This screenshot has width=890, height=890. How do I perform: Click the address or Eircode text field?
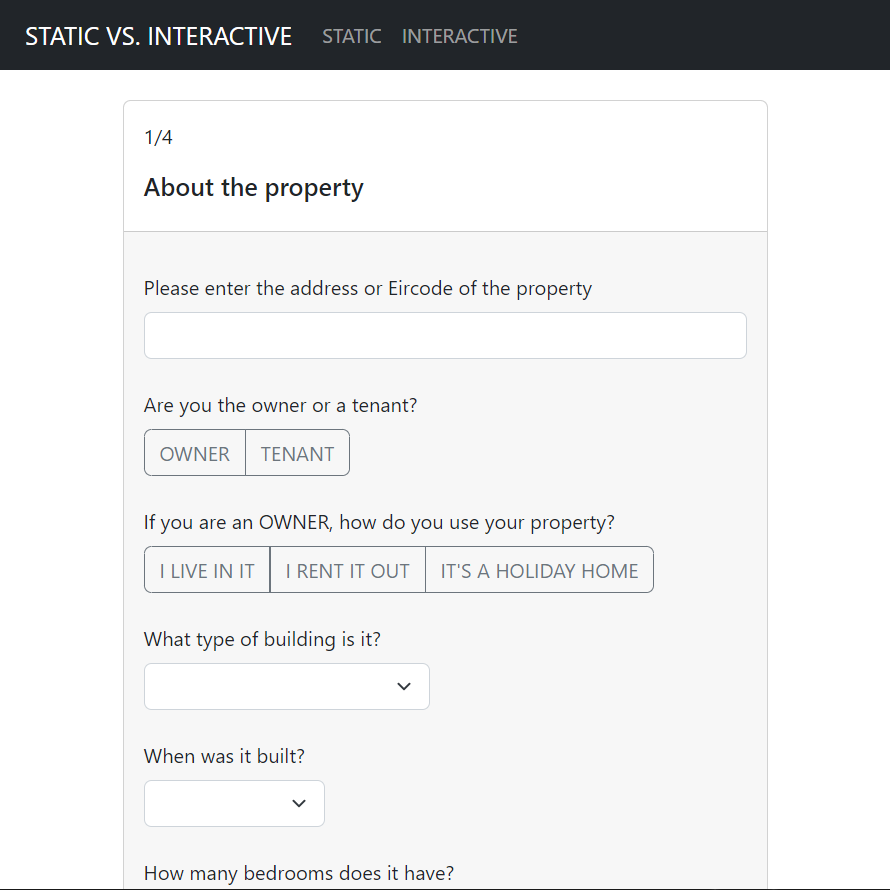click(x=445, y=336)
